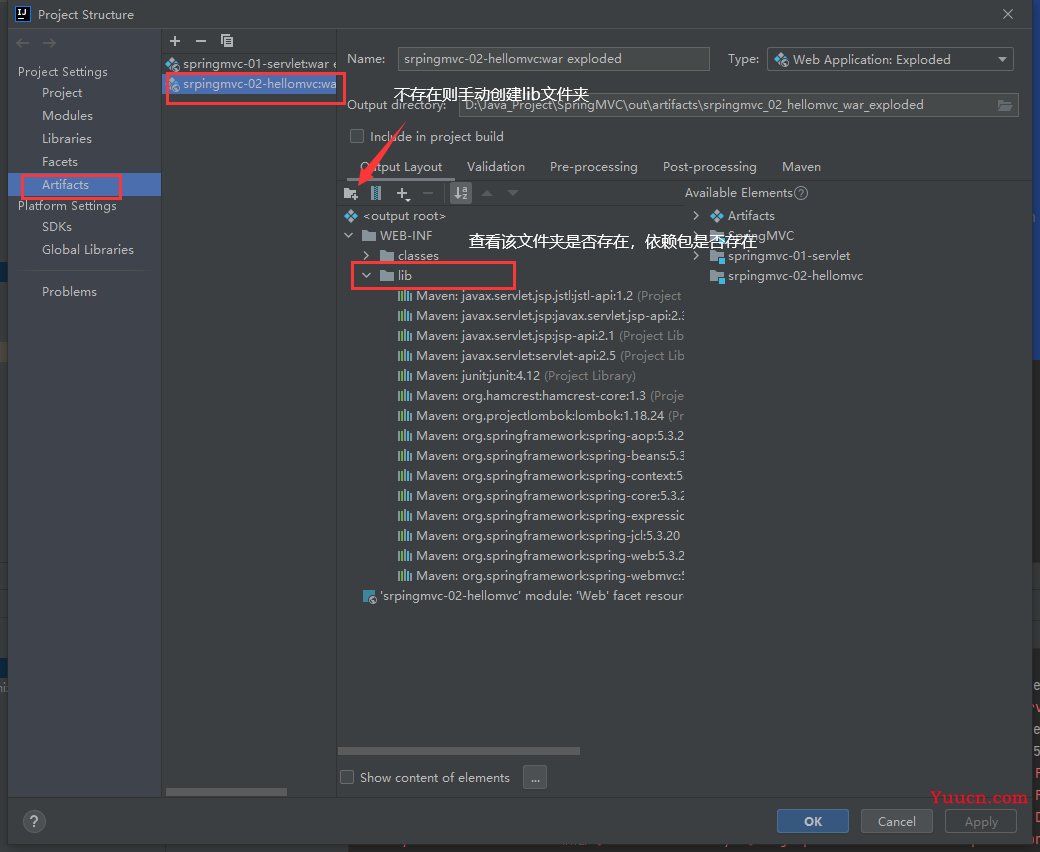Screen dimensions: 1040x852
Task: Move selected element up
Action: tap(487, 194)
